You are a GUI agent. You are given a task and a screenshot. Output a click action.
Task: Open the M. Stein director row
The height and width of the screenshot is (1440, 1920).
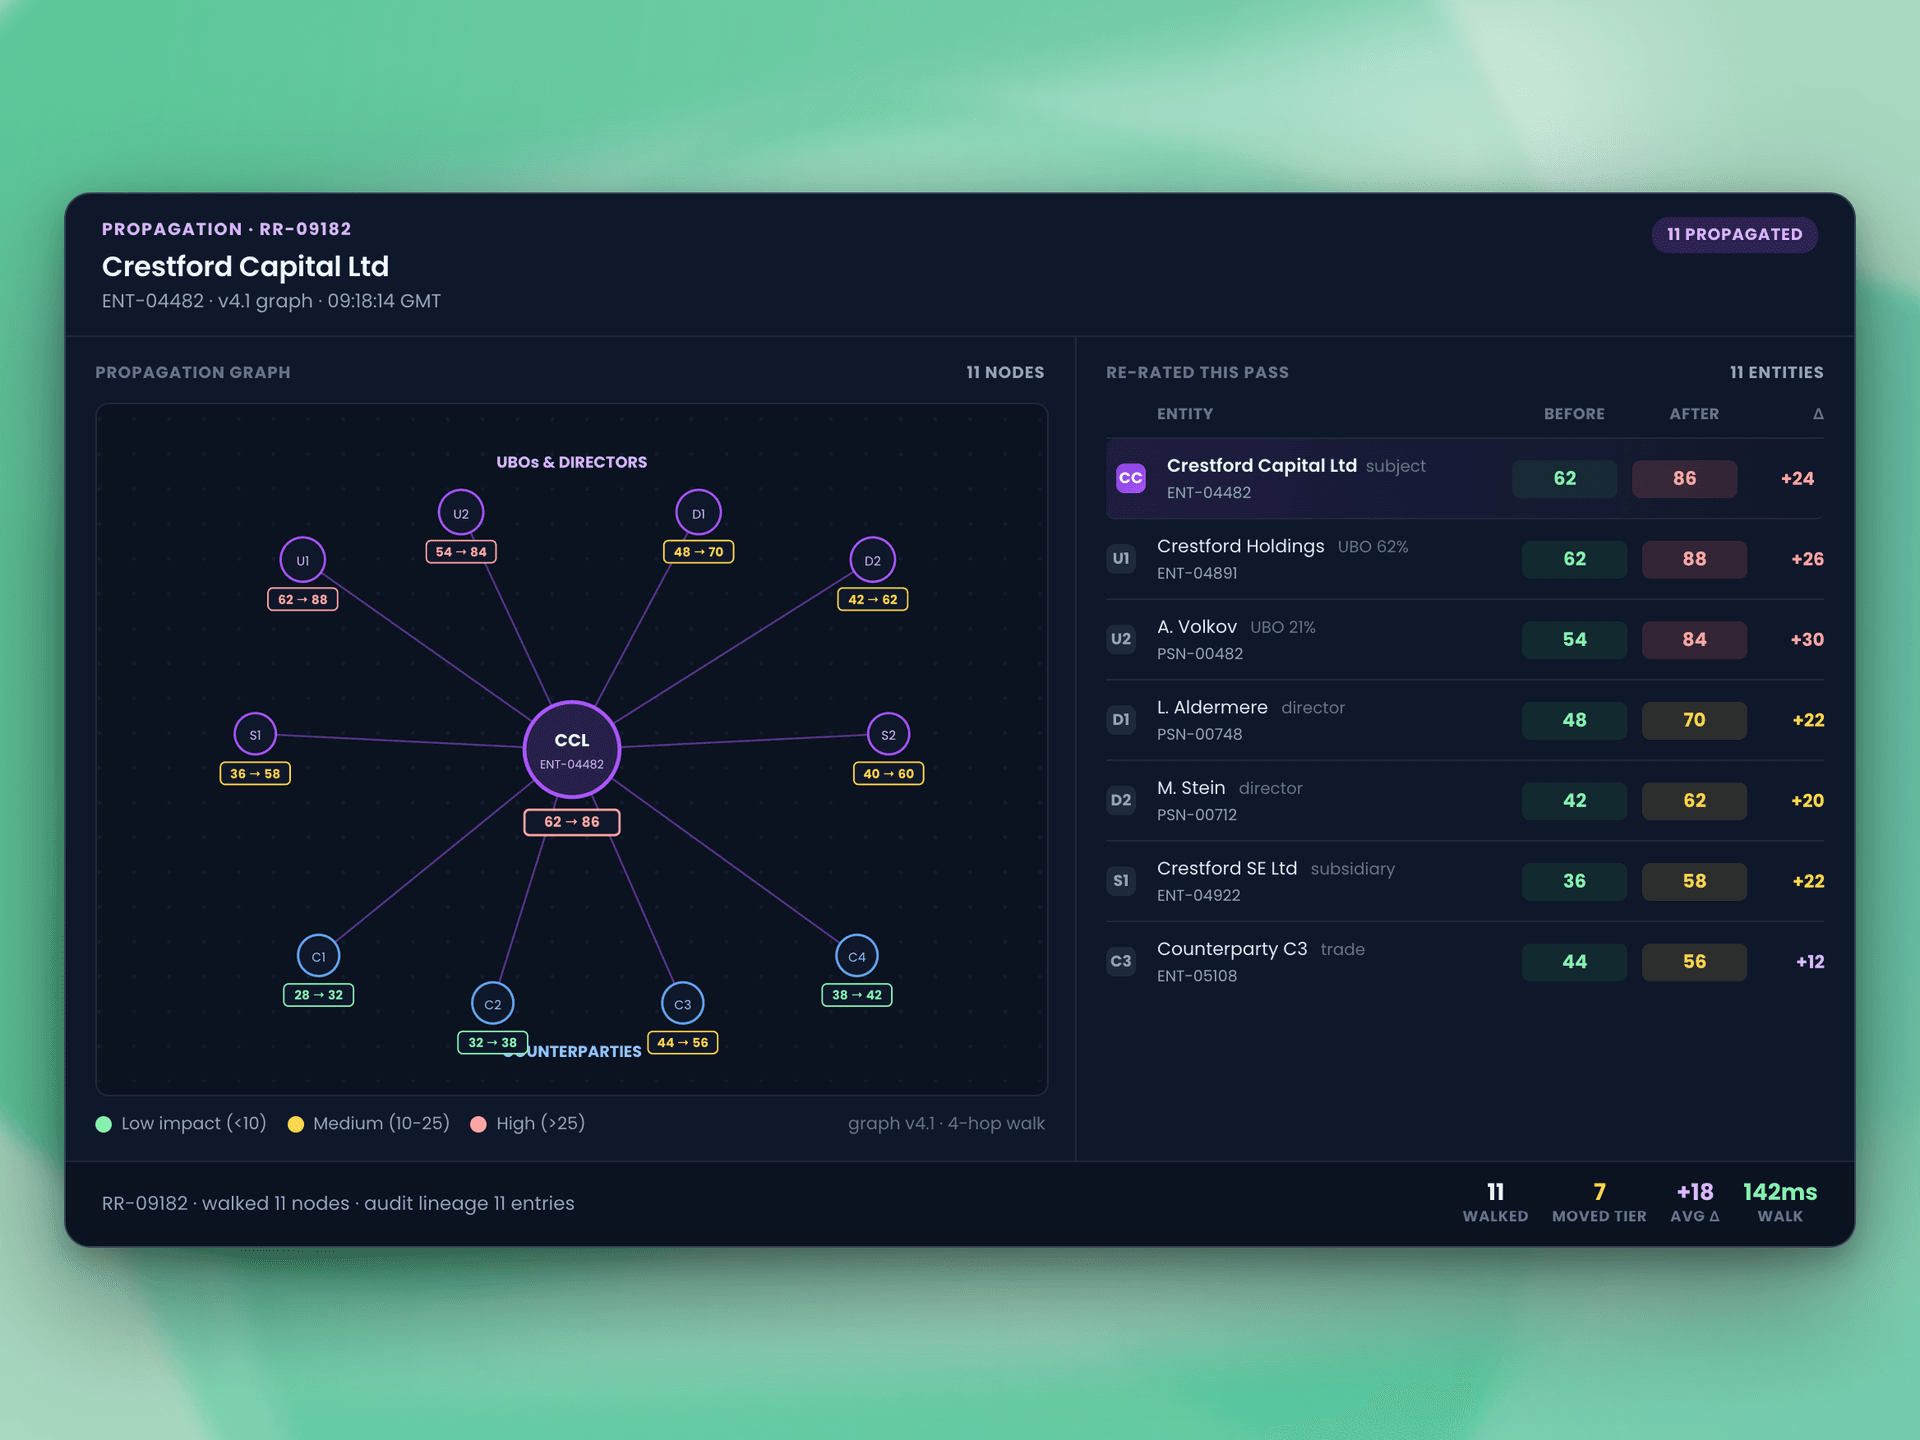point(1464,800)
